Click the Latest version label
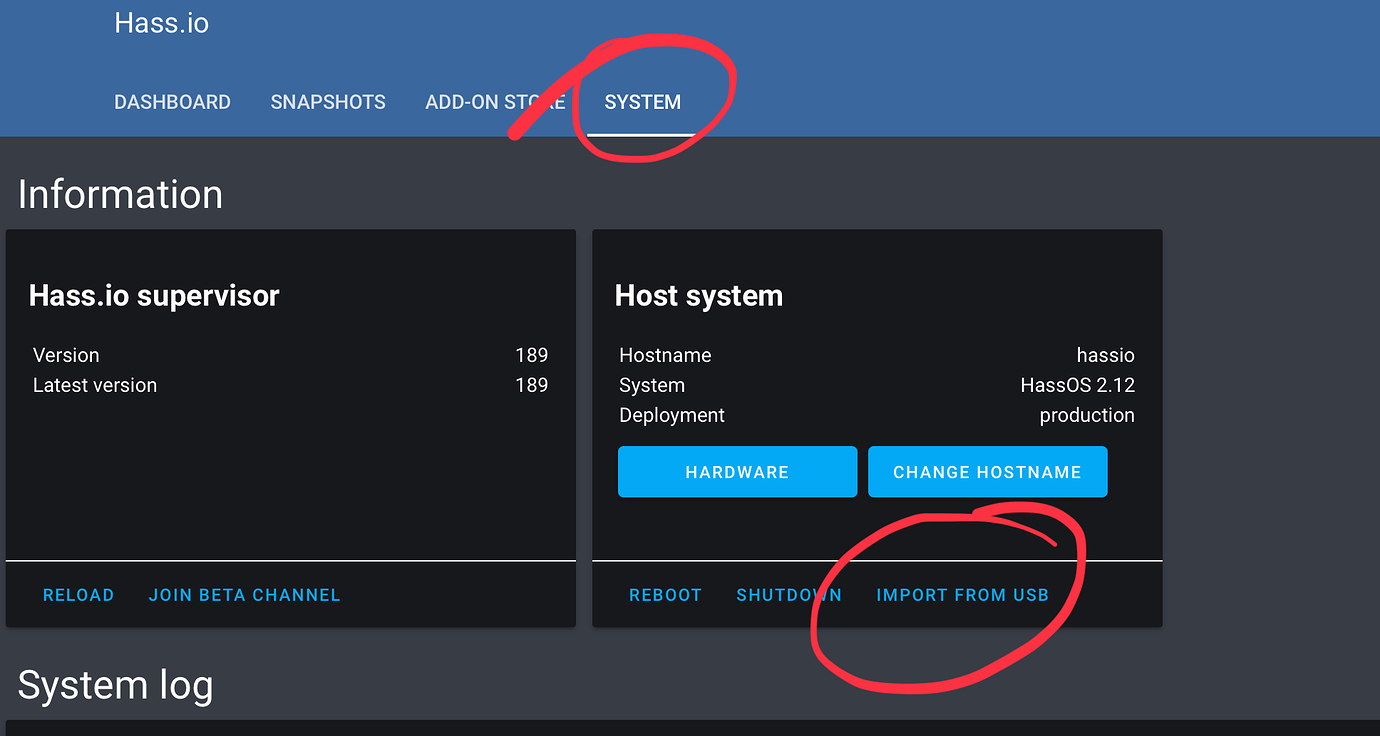The image size is (1380, 736). [x=95, y=385]
